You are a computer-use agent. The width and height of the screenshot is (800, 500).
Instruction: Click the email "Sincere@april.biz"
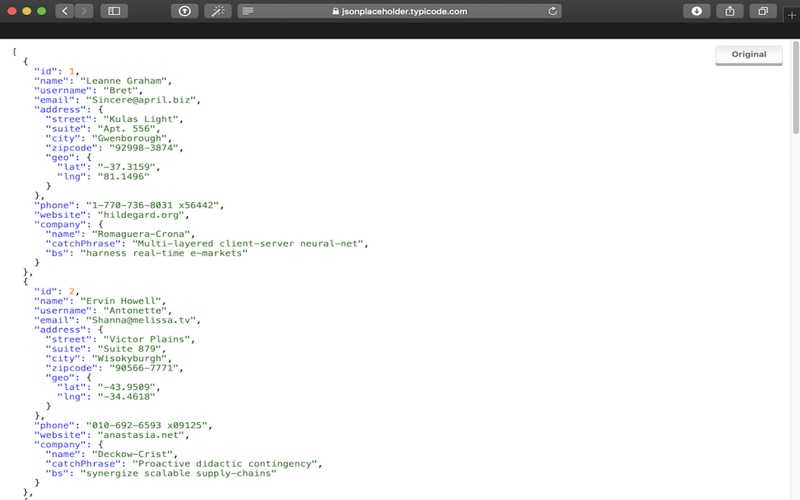(x=141, y=100)
